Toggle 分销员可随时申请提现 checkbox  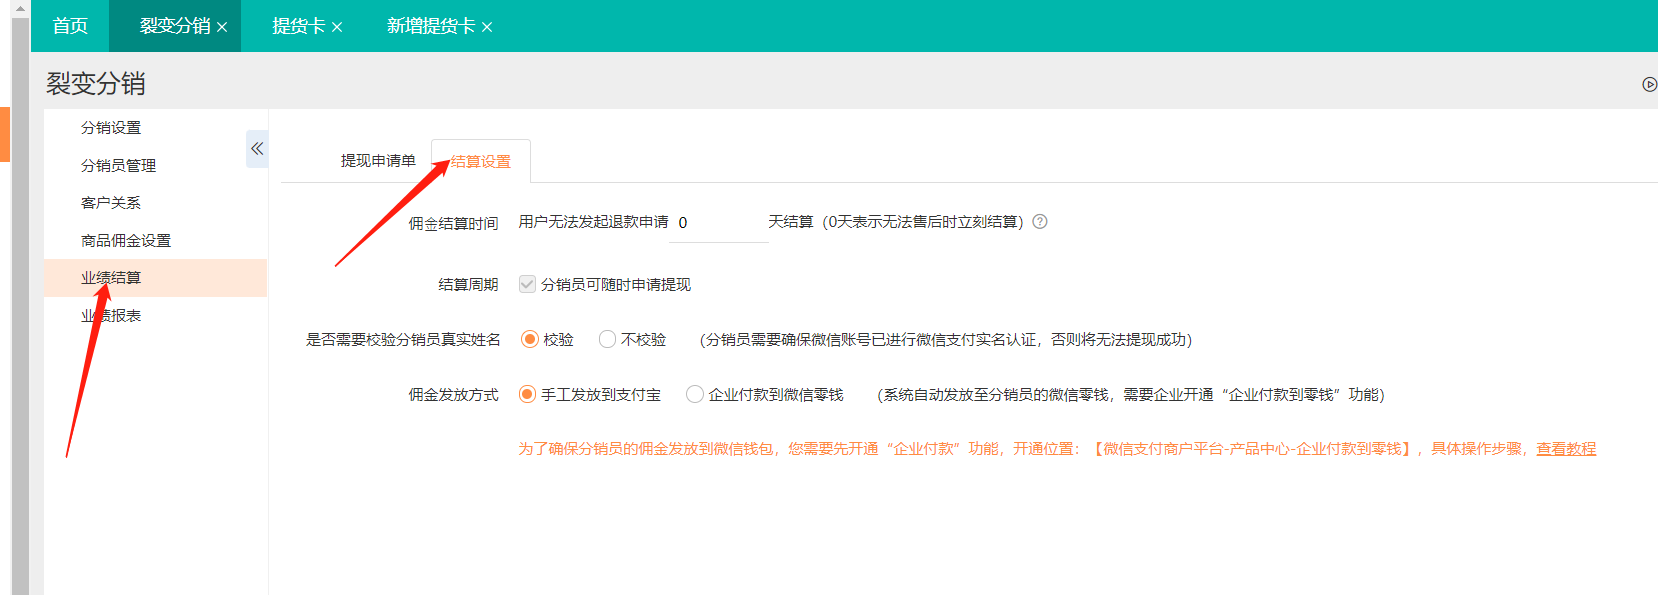coord(527,284)
